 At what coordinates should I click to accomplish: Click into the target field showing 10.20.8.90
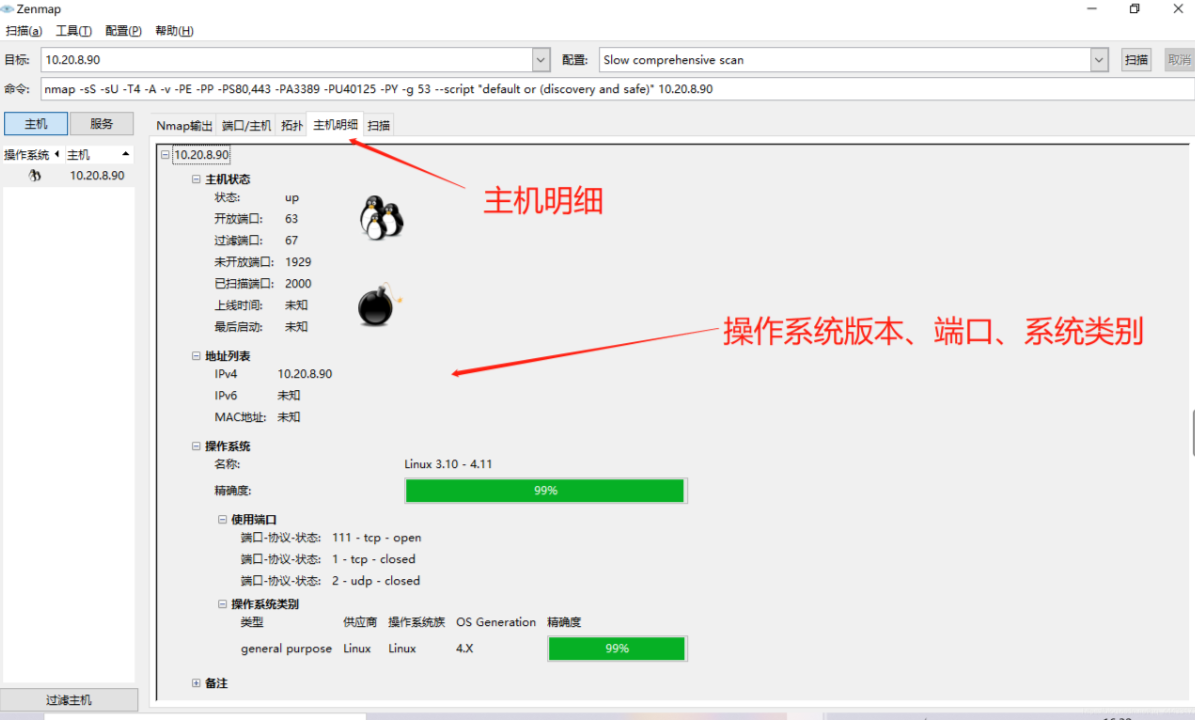[287, 59]
